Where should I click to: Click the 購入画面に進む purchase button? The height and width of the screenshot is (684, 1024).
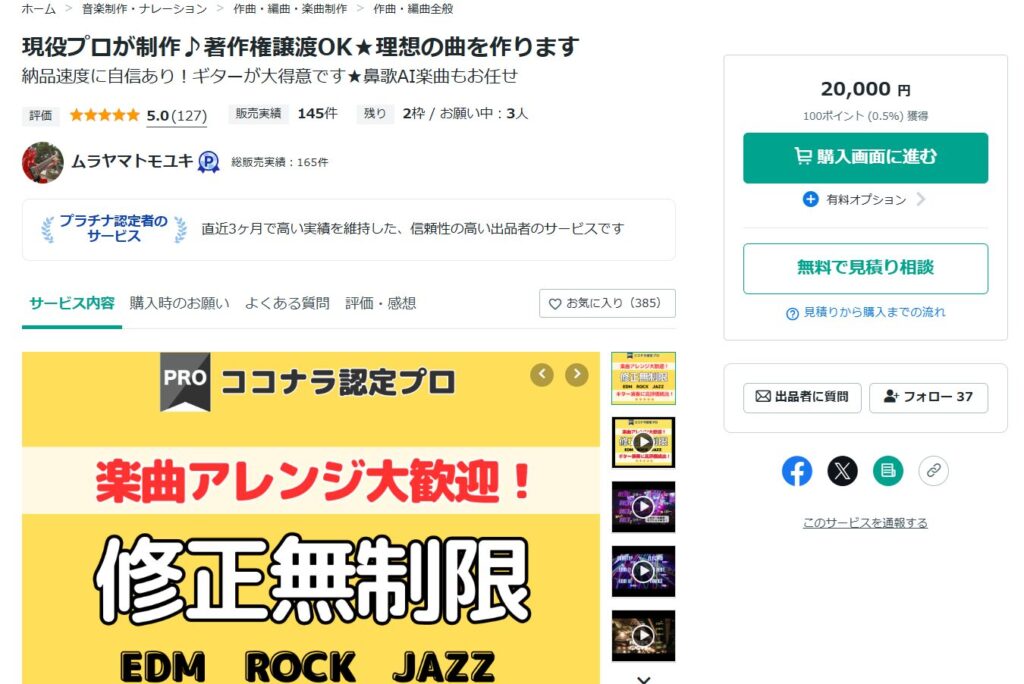pyautogui.click(x=865, y=157)
